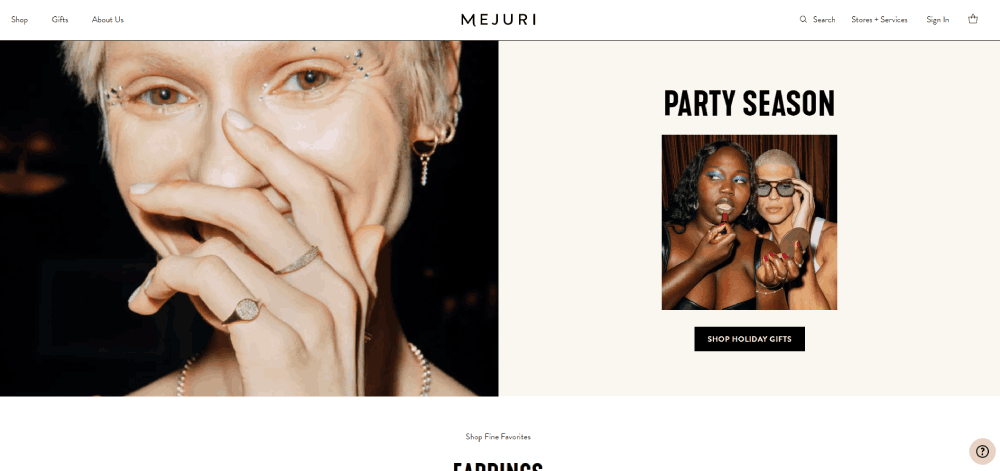Open the Gifts menu
The height and width of the screenshot is (471, 1000).
(60, 20)
